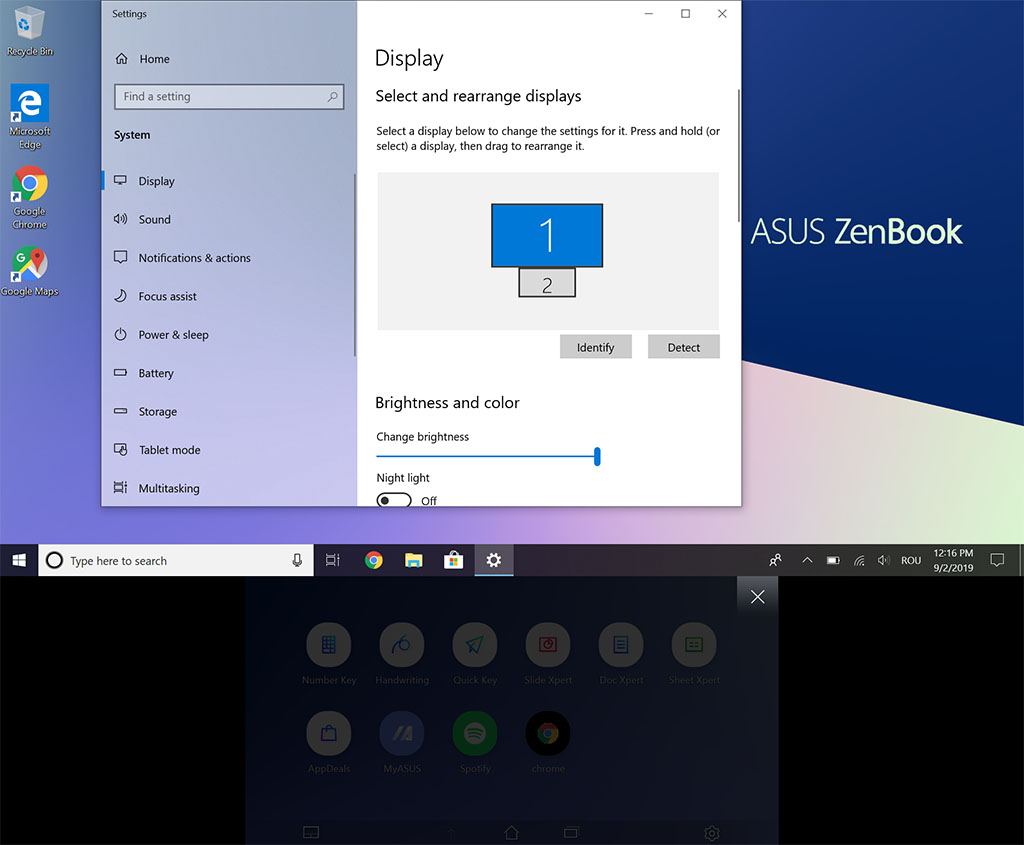Click the Find a setting search field

[229, 97]
